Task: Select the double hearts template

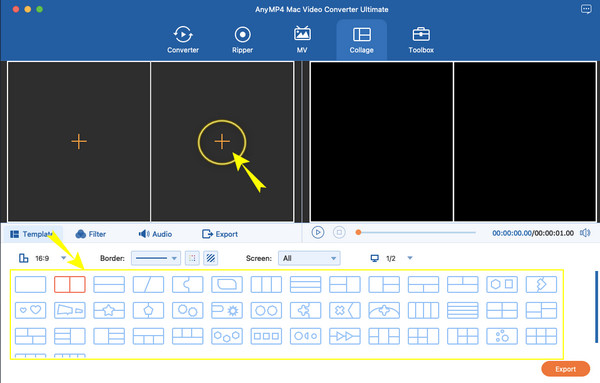Action: tap(30, 310)
